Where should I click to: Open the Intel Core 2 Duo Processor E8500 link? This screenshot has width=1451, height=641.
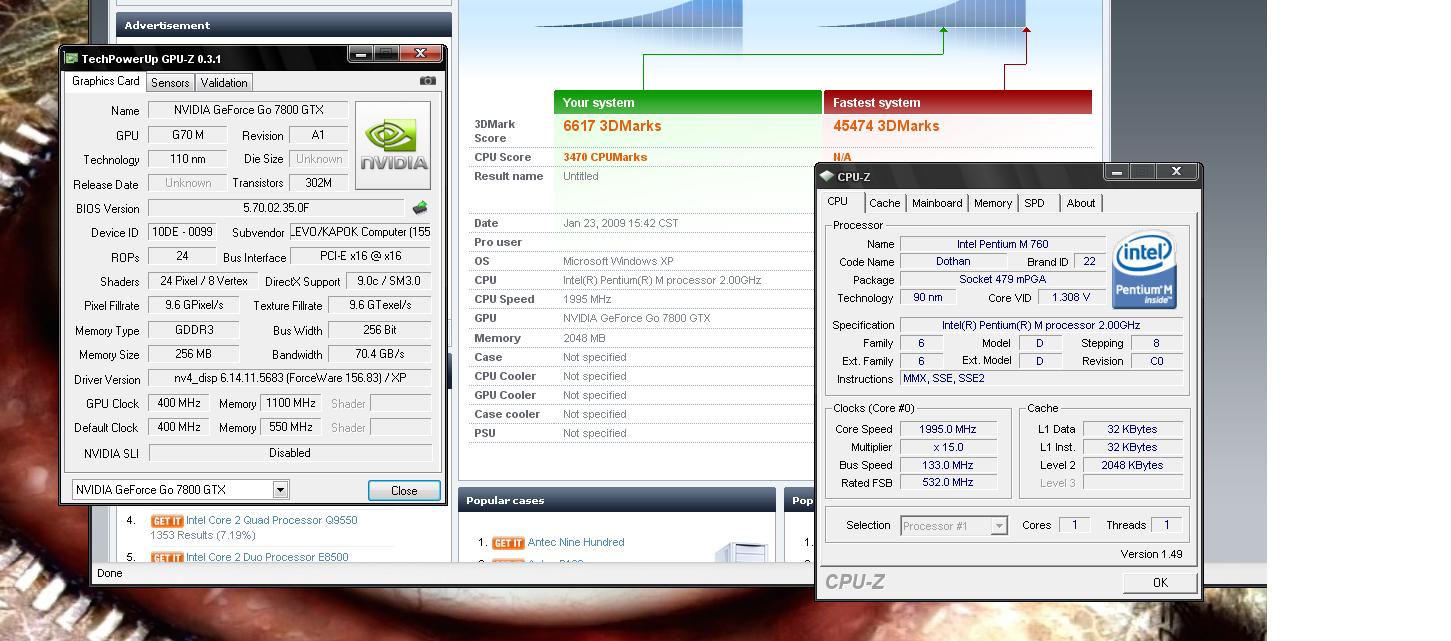pos(267,557)
